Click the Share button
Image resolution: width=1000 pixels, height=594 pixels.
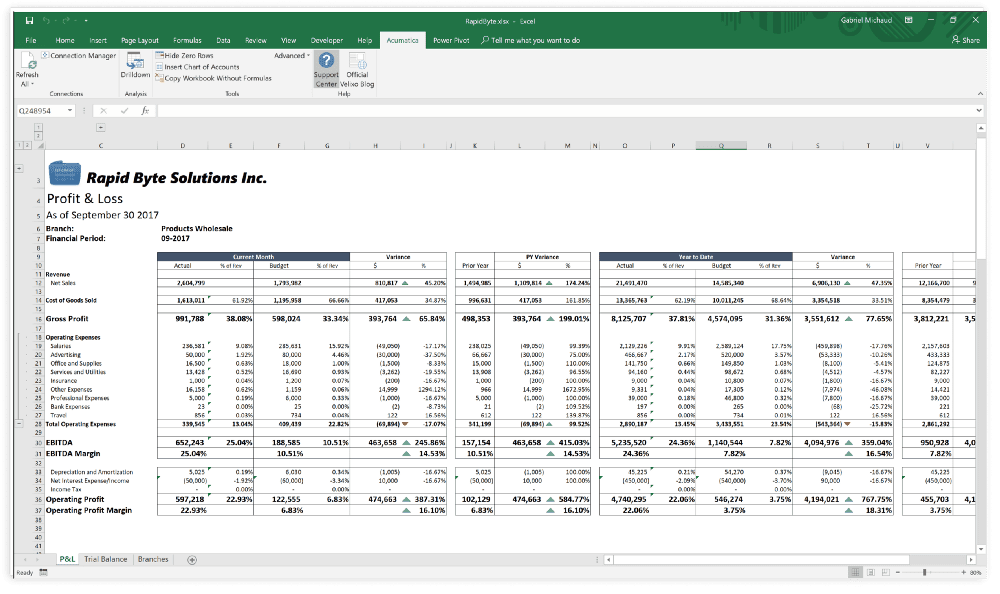[x=966, y=40]
